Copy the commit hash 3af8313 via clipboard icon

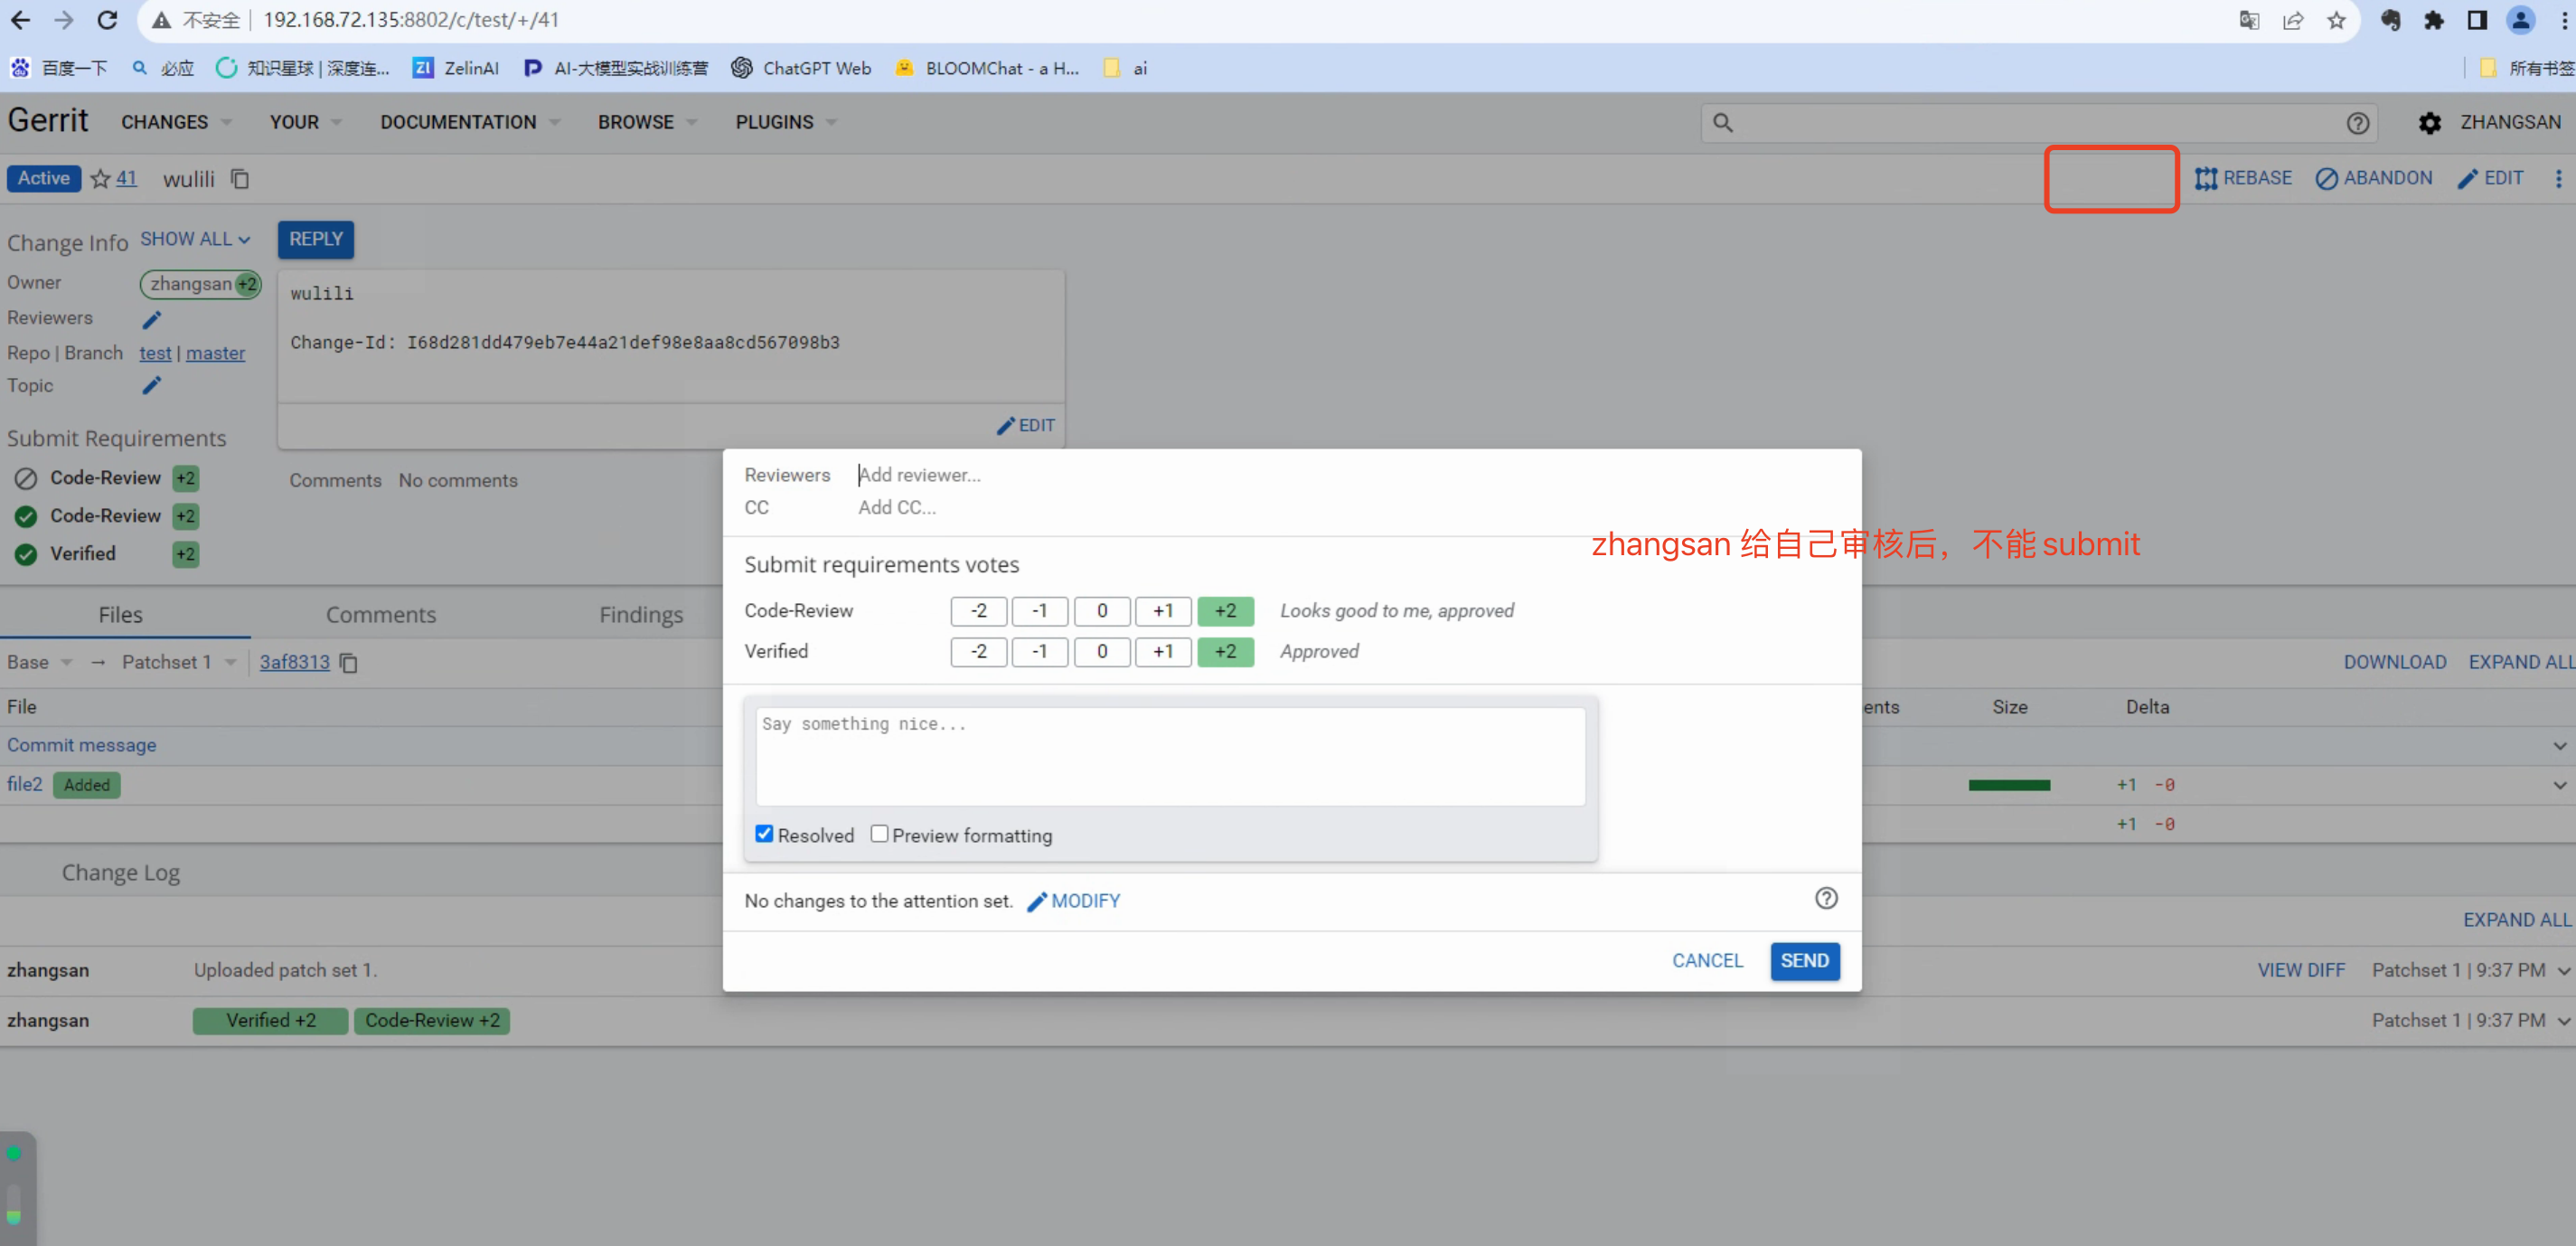click(x=348, y=662)
